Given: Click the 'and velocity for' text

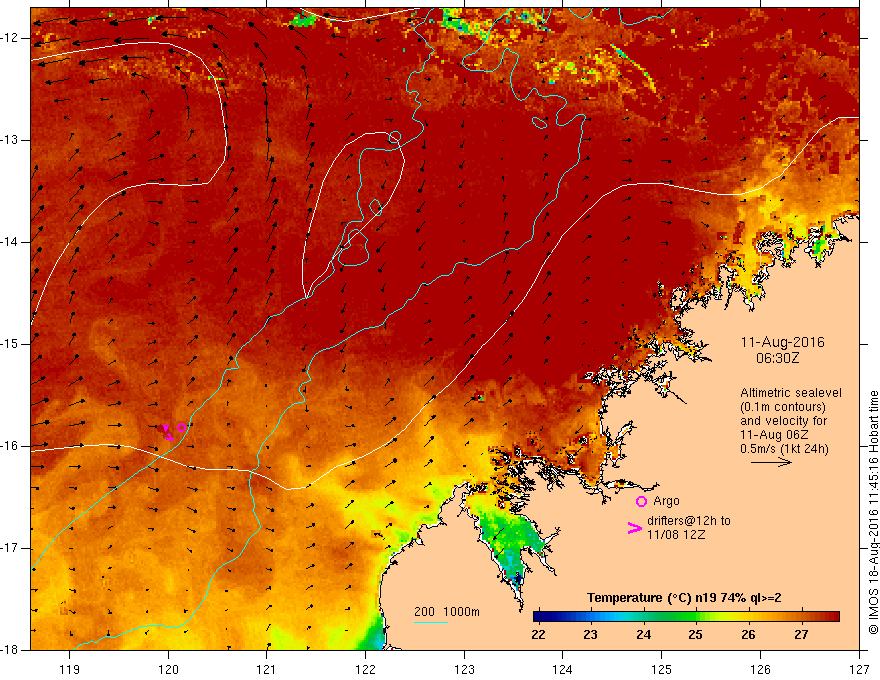Looking at the screenshot, I should pos(783,421).
